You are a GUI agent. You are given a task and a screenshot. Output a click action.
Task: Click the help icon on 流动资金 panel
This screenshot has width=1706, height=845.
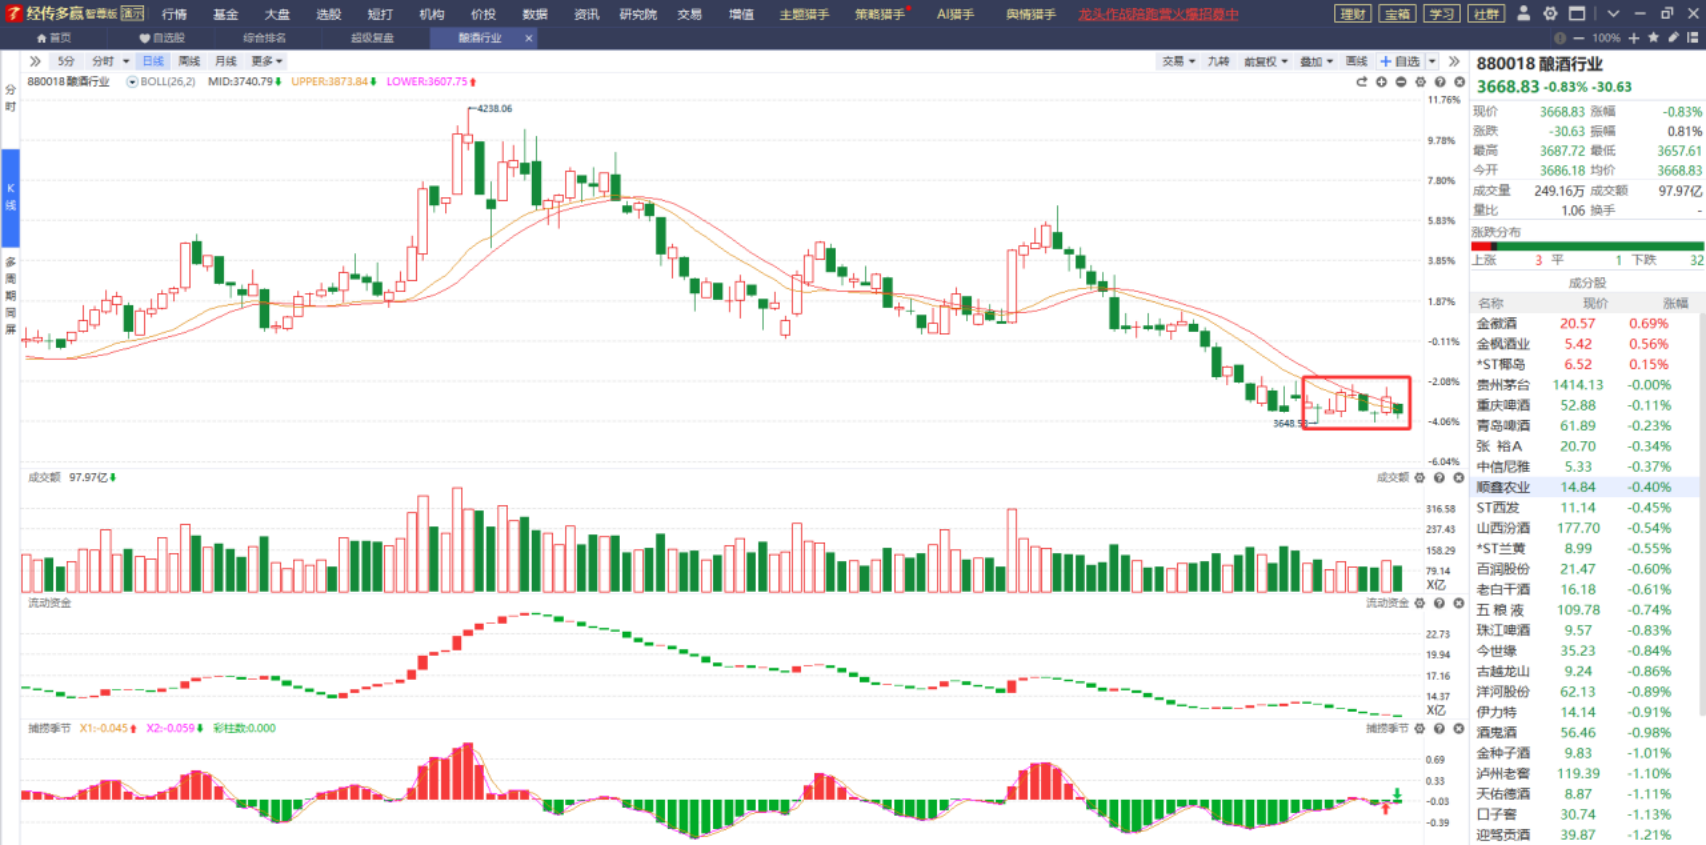[1439, 603]
